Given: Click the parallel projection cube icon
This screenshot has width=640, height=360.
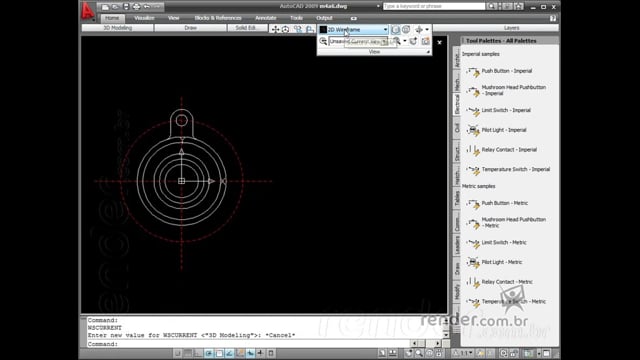Looking at the screenshot, I should (395, 29).
